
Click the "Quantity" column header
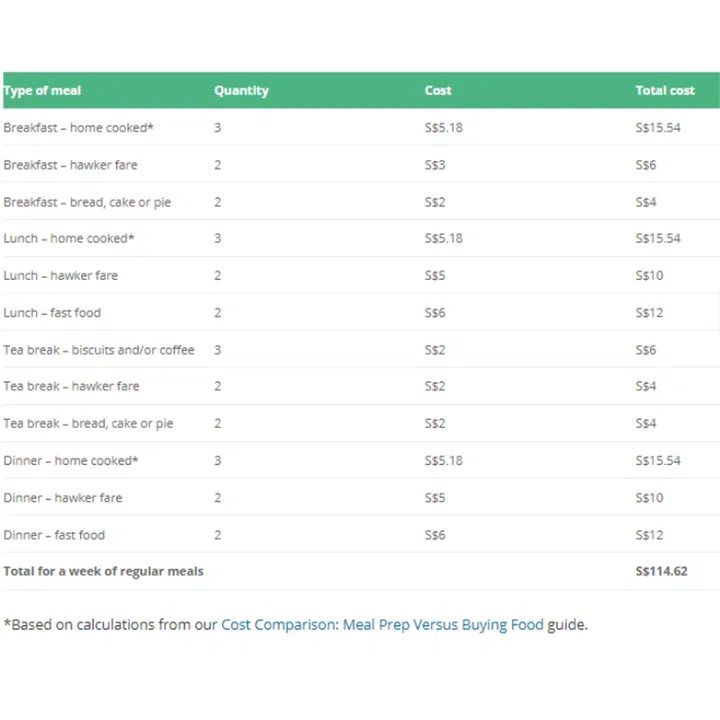pos(241,91)
